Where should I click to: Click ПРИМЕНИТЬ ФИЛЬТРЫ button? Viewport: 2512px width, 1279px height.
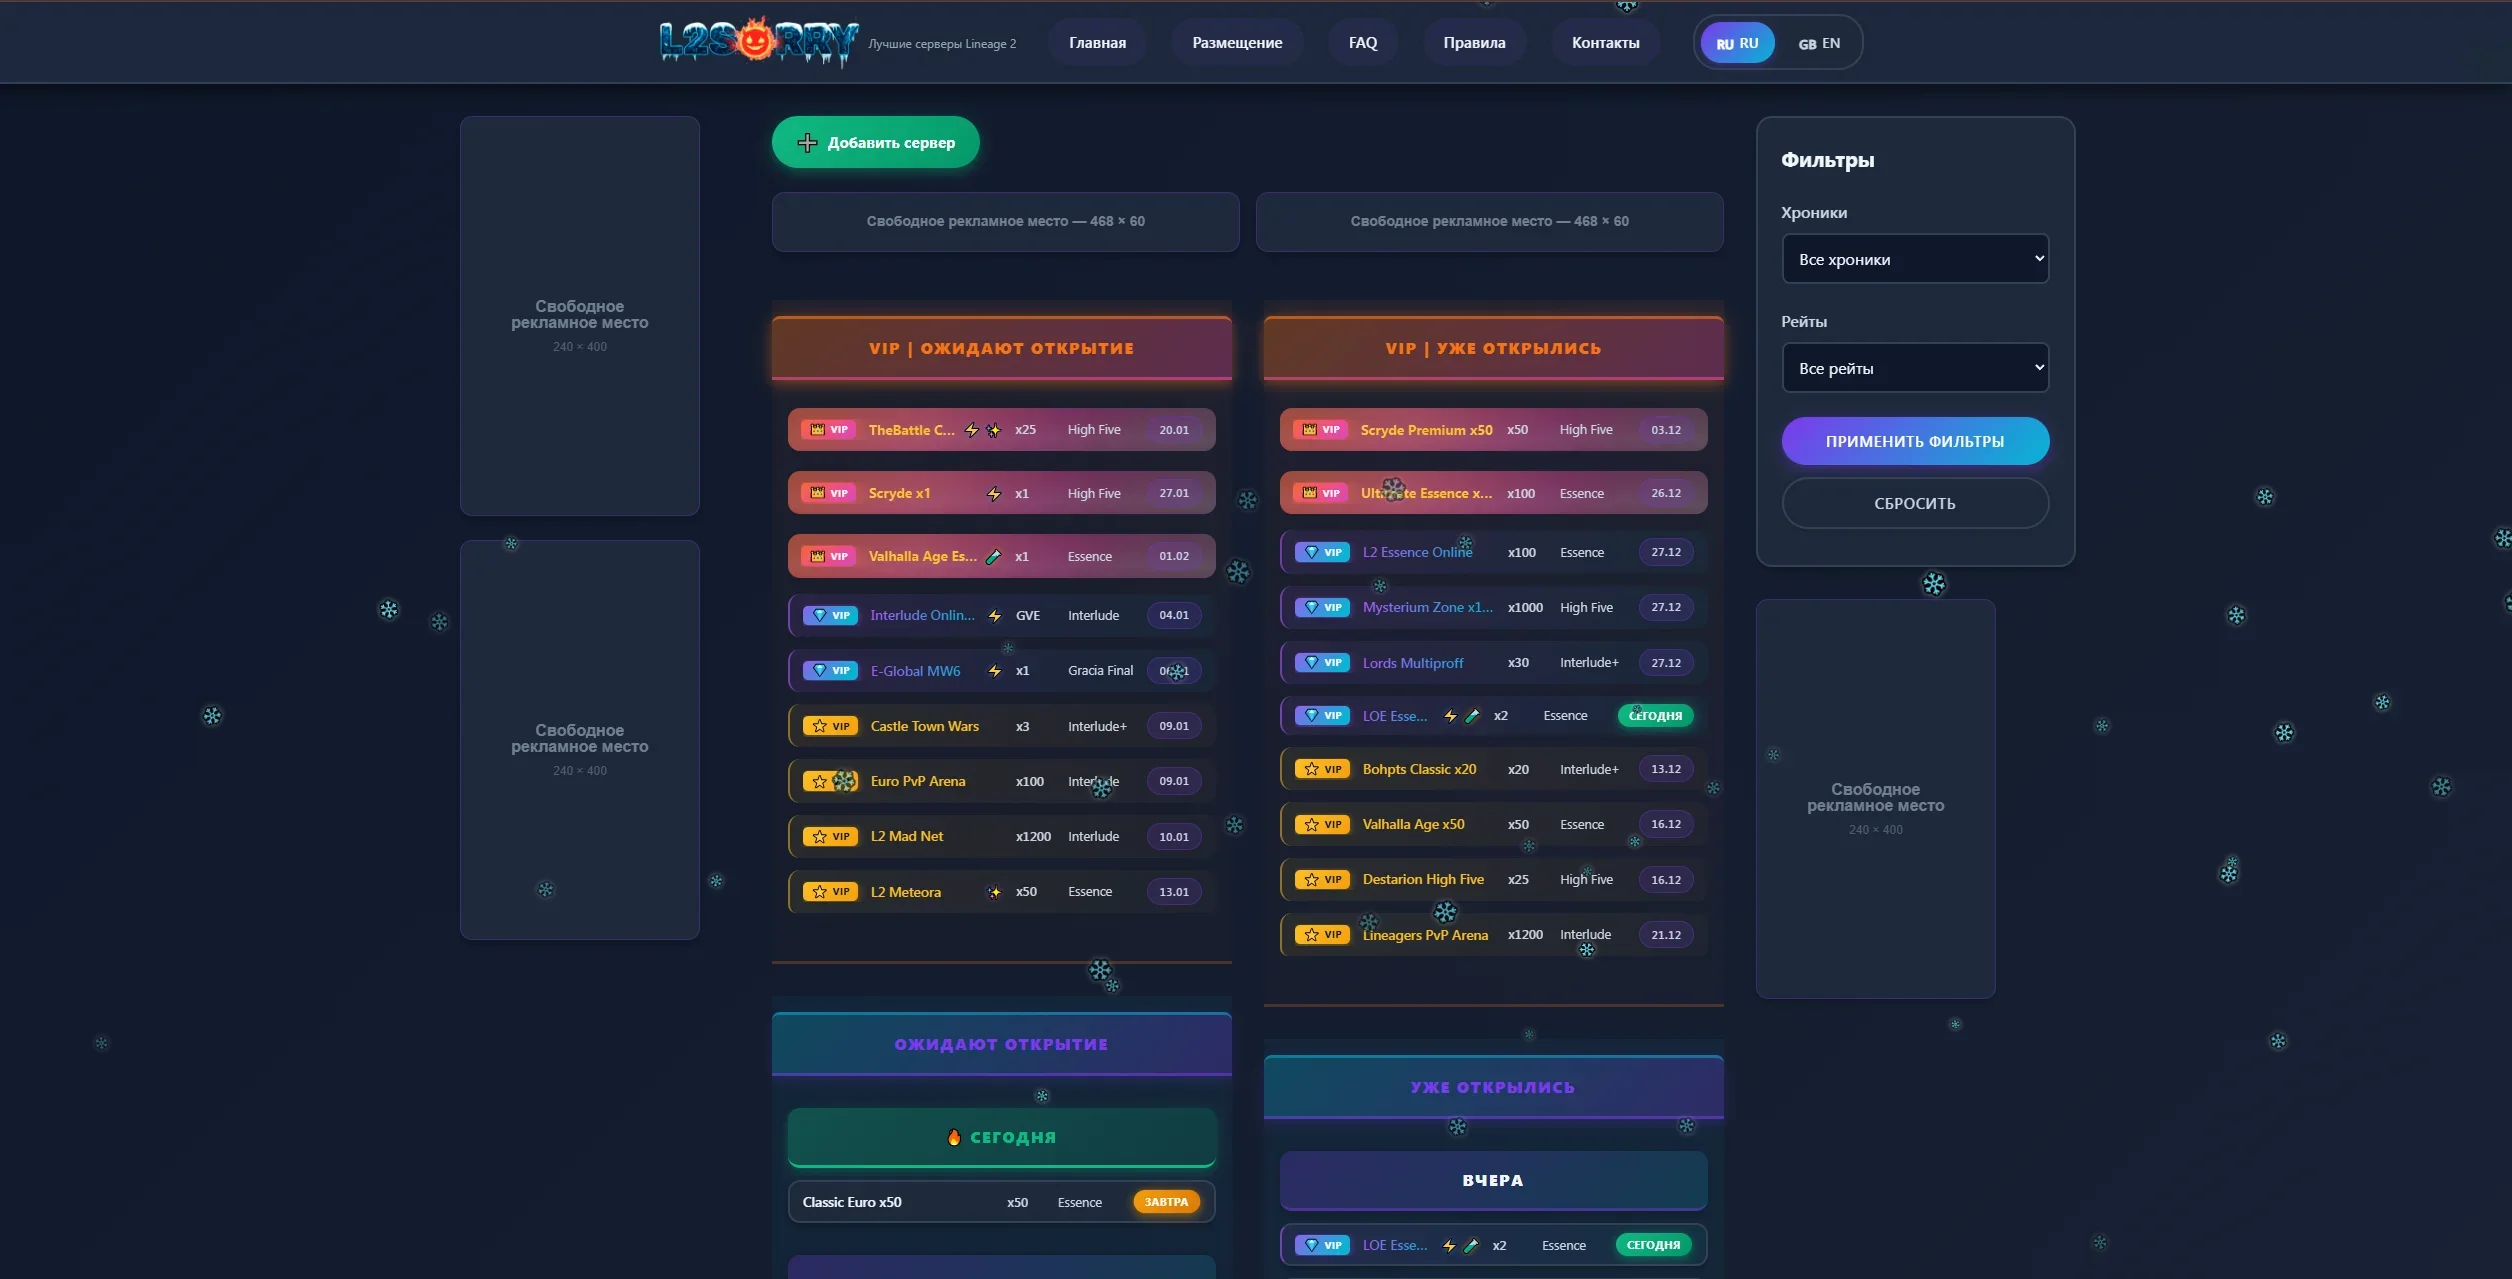(x=1915, y=441)
